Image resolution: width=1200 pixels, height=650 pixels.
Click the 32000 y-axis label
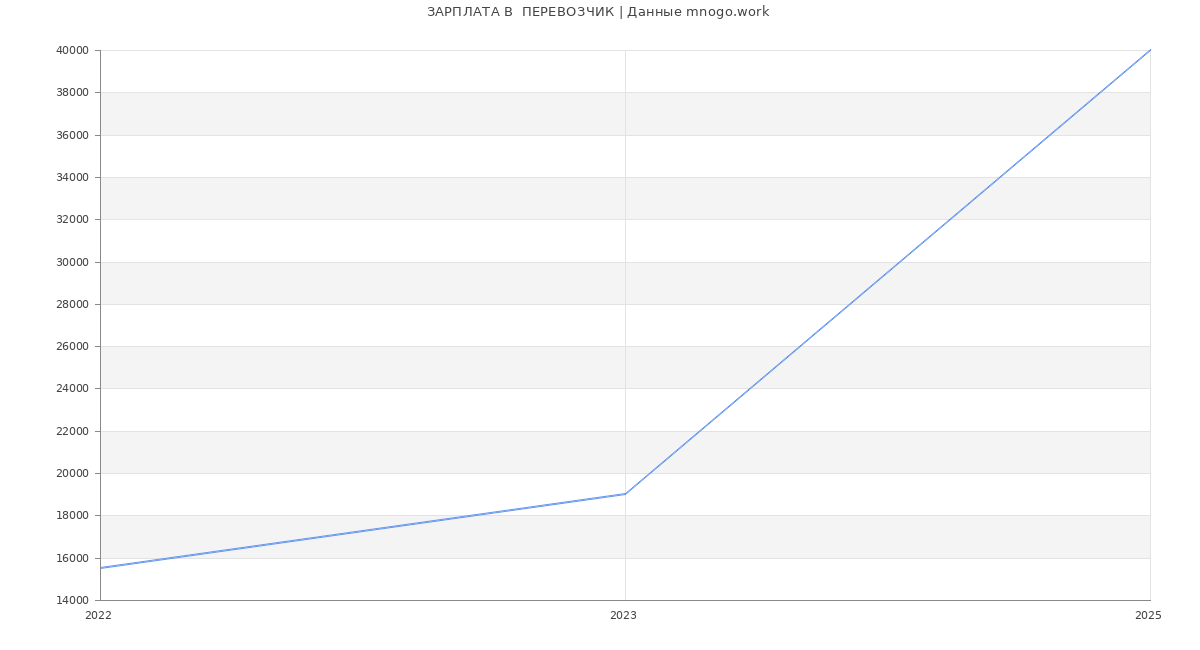tap(72, 219)
